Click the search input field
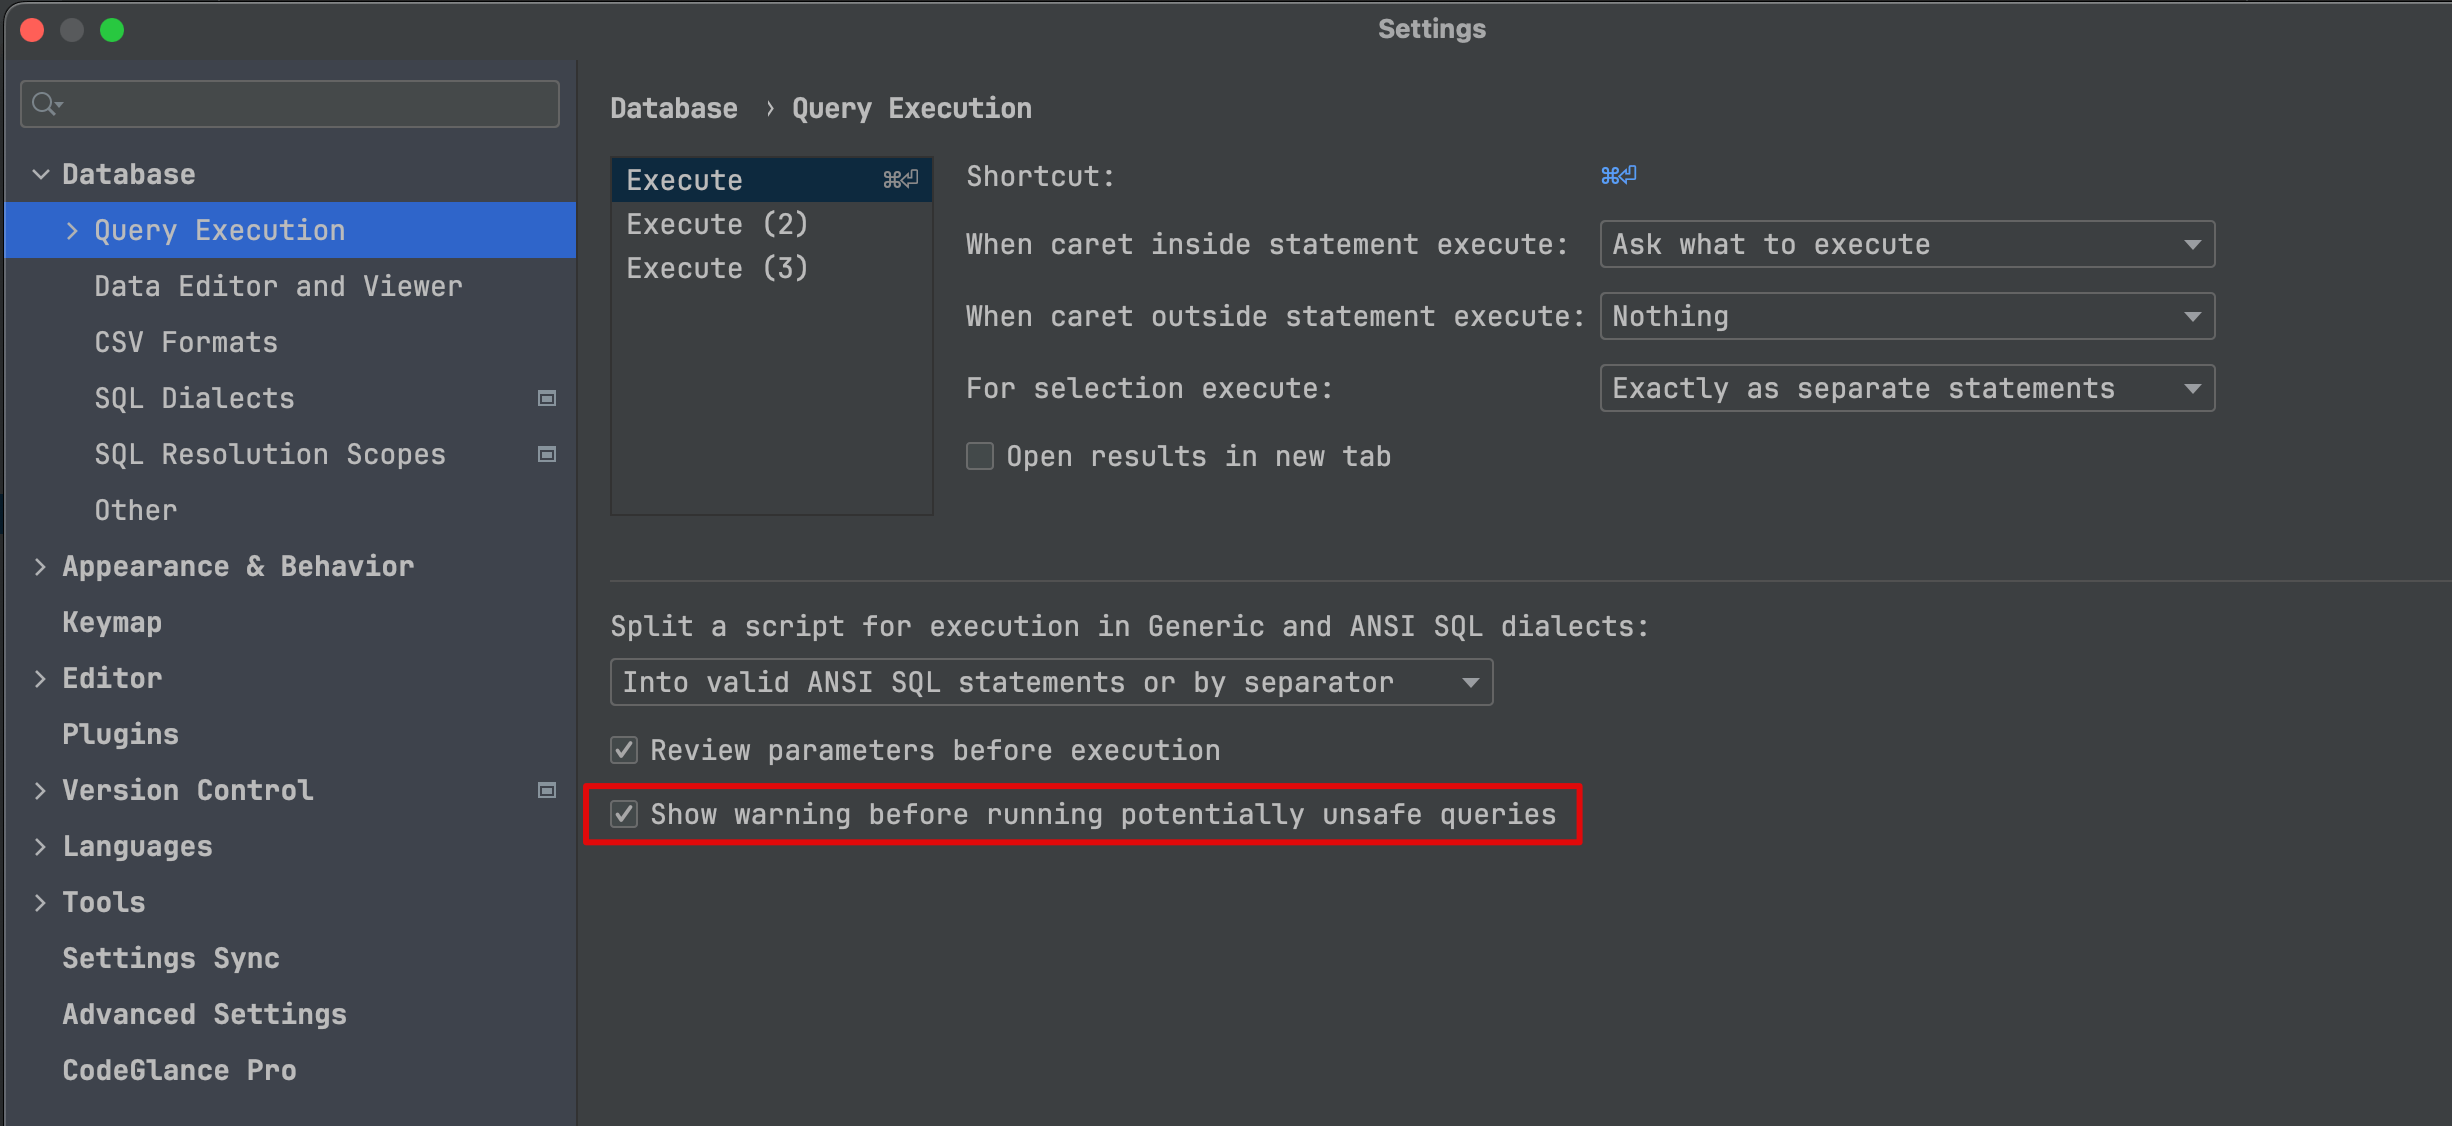 point(289,105)
